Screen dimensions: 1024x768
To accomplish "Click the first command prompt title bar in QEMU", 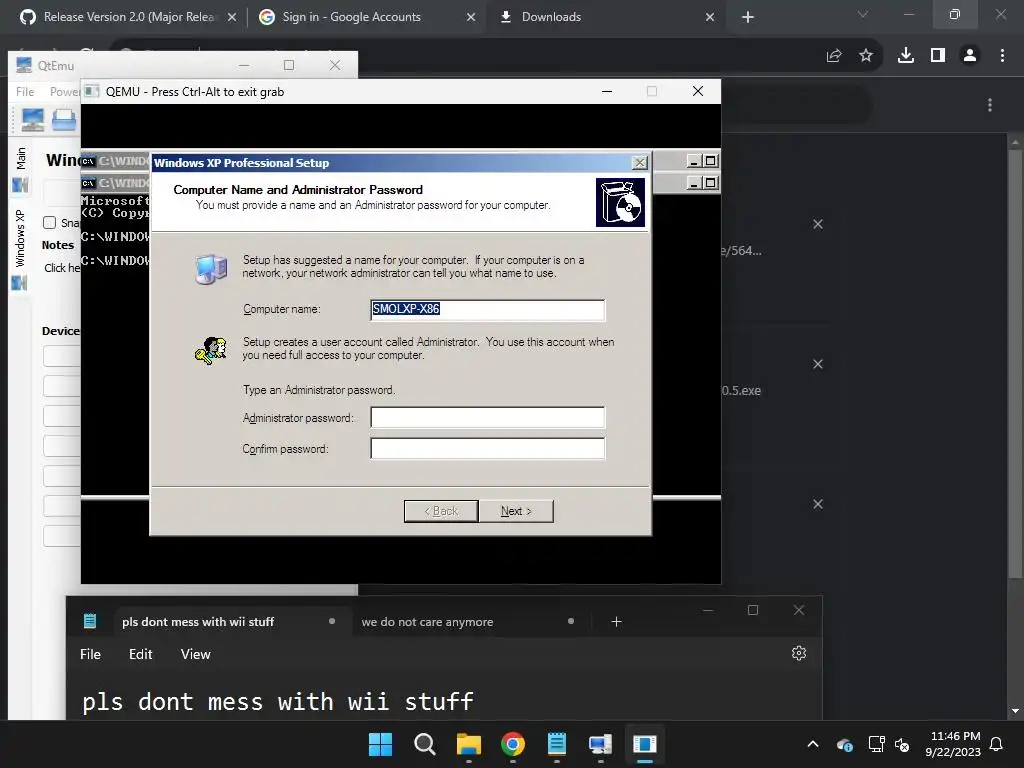I will [x=115, y=161].
